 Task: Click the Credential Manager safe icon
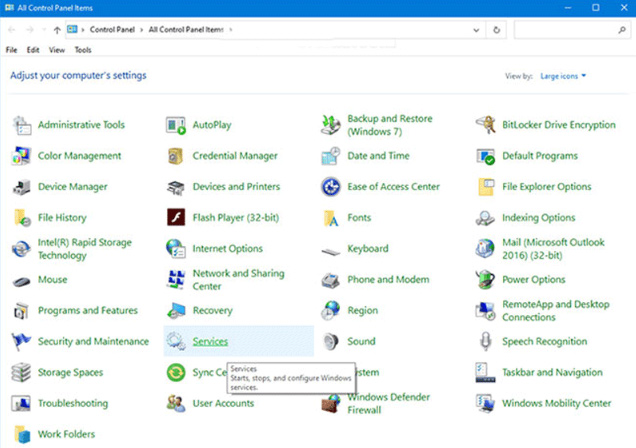176,156
